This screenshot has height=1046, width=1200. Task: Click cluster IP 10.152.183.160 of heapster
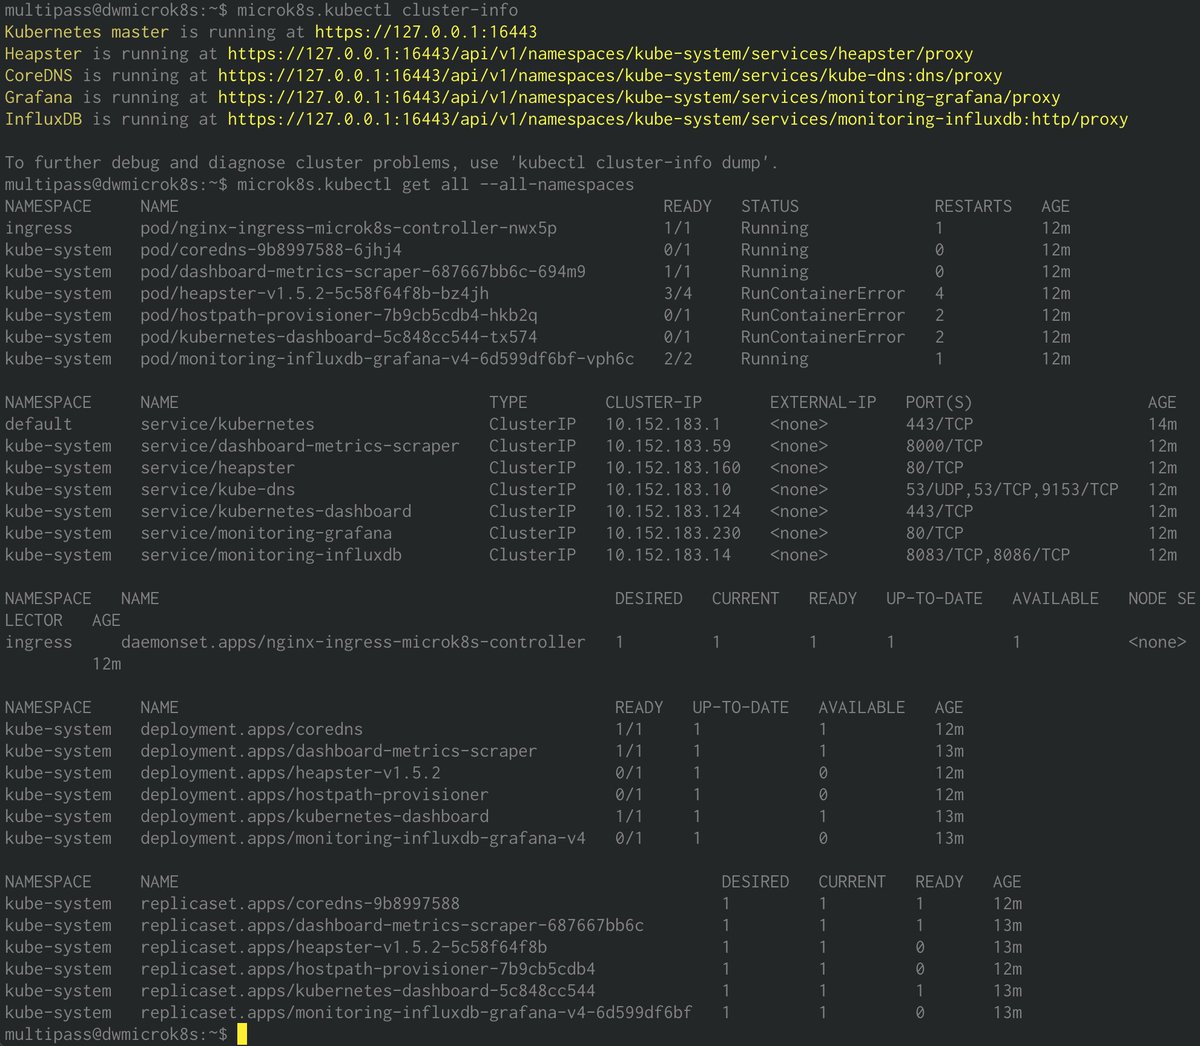click(x=673, y=468)
